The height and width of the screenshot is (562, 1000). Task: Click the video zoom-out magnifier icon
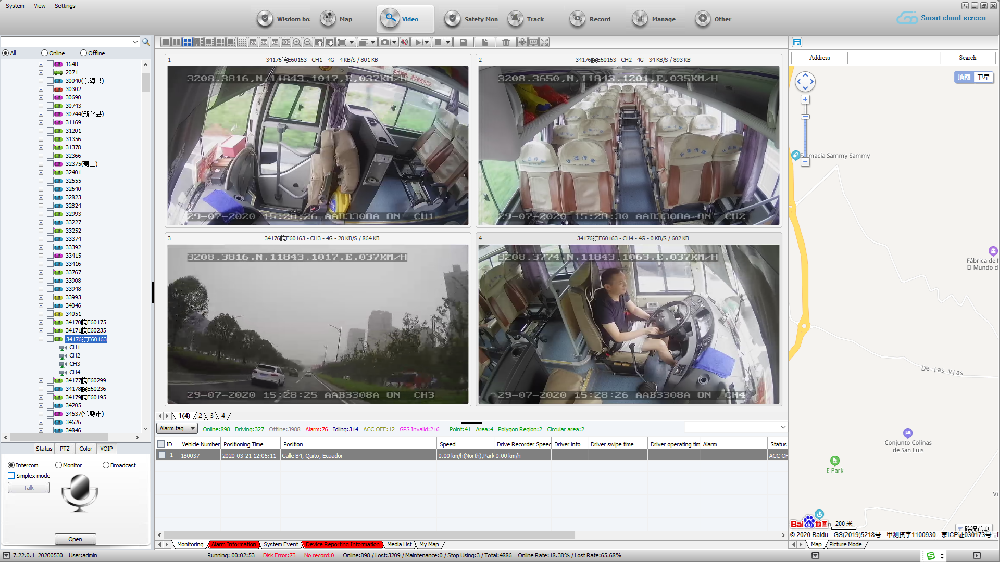coord(307,42)
